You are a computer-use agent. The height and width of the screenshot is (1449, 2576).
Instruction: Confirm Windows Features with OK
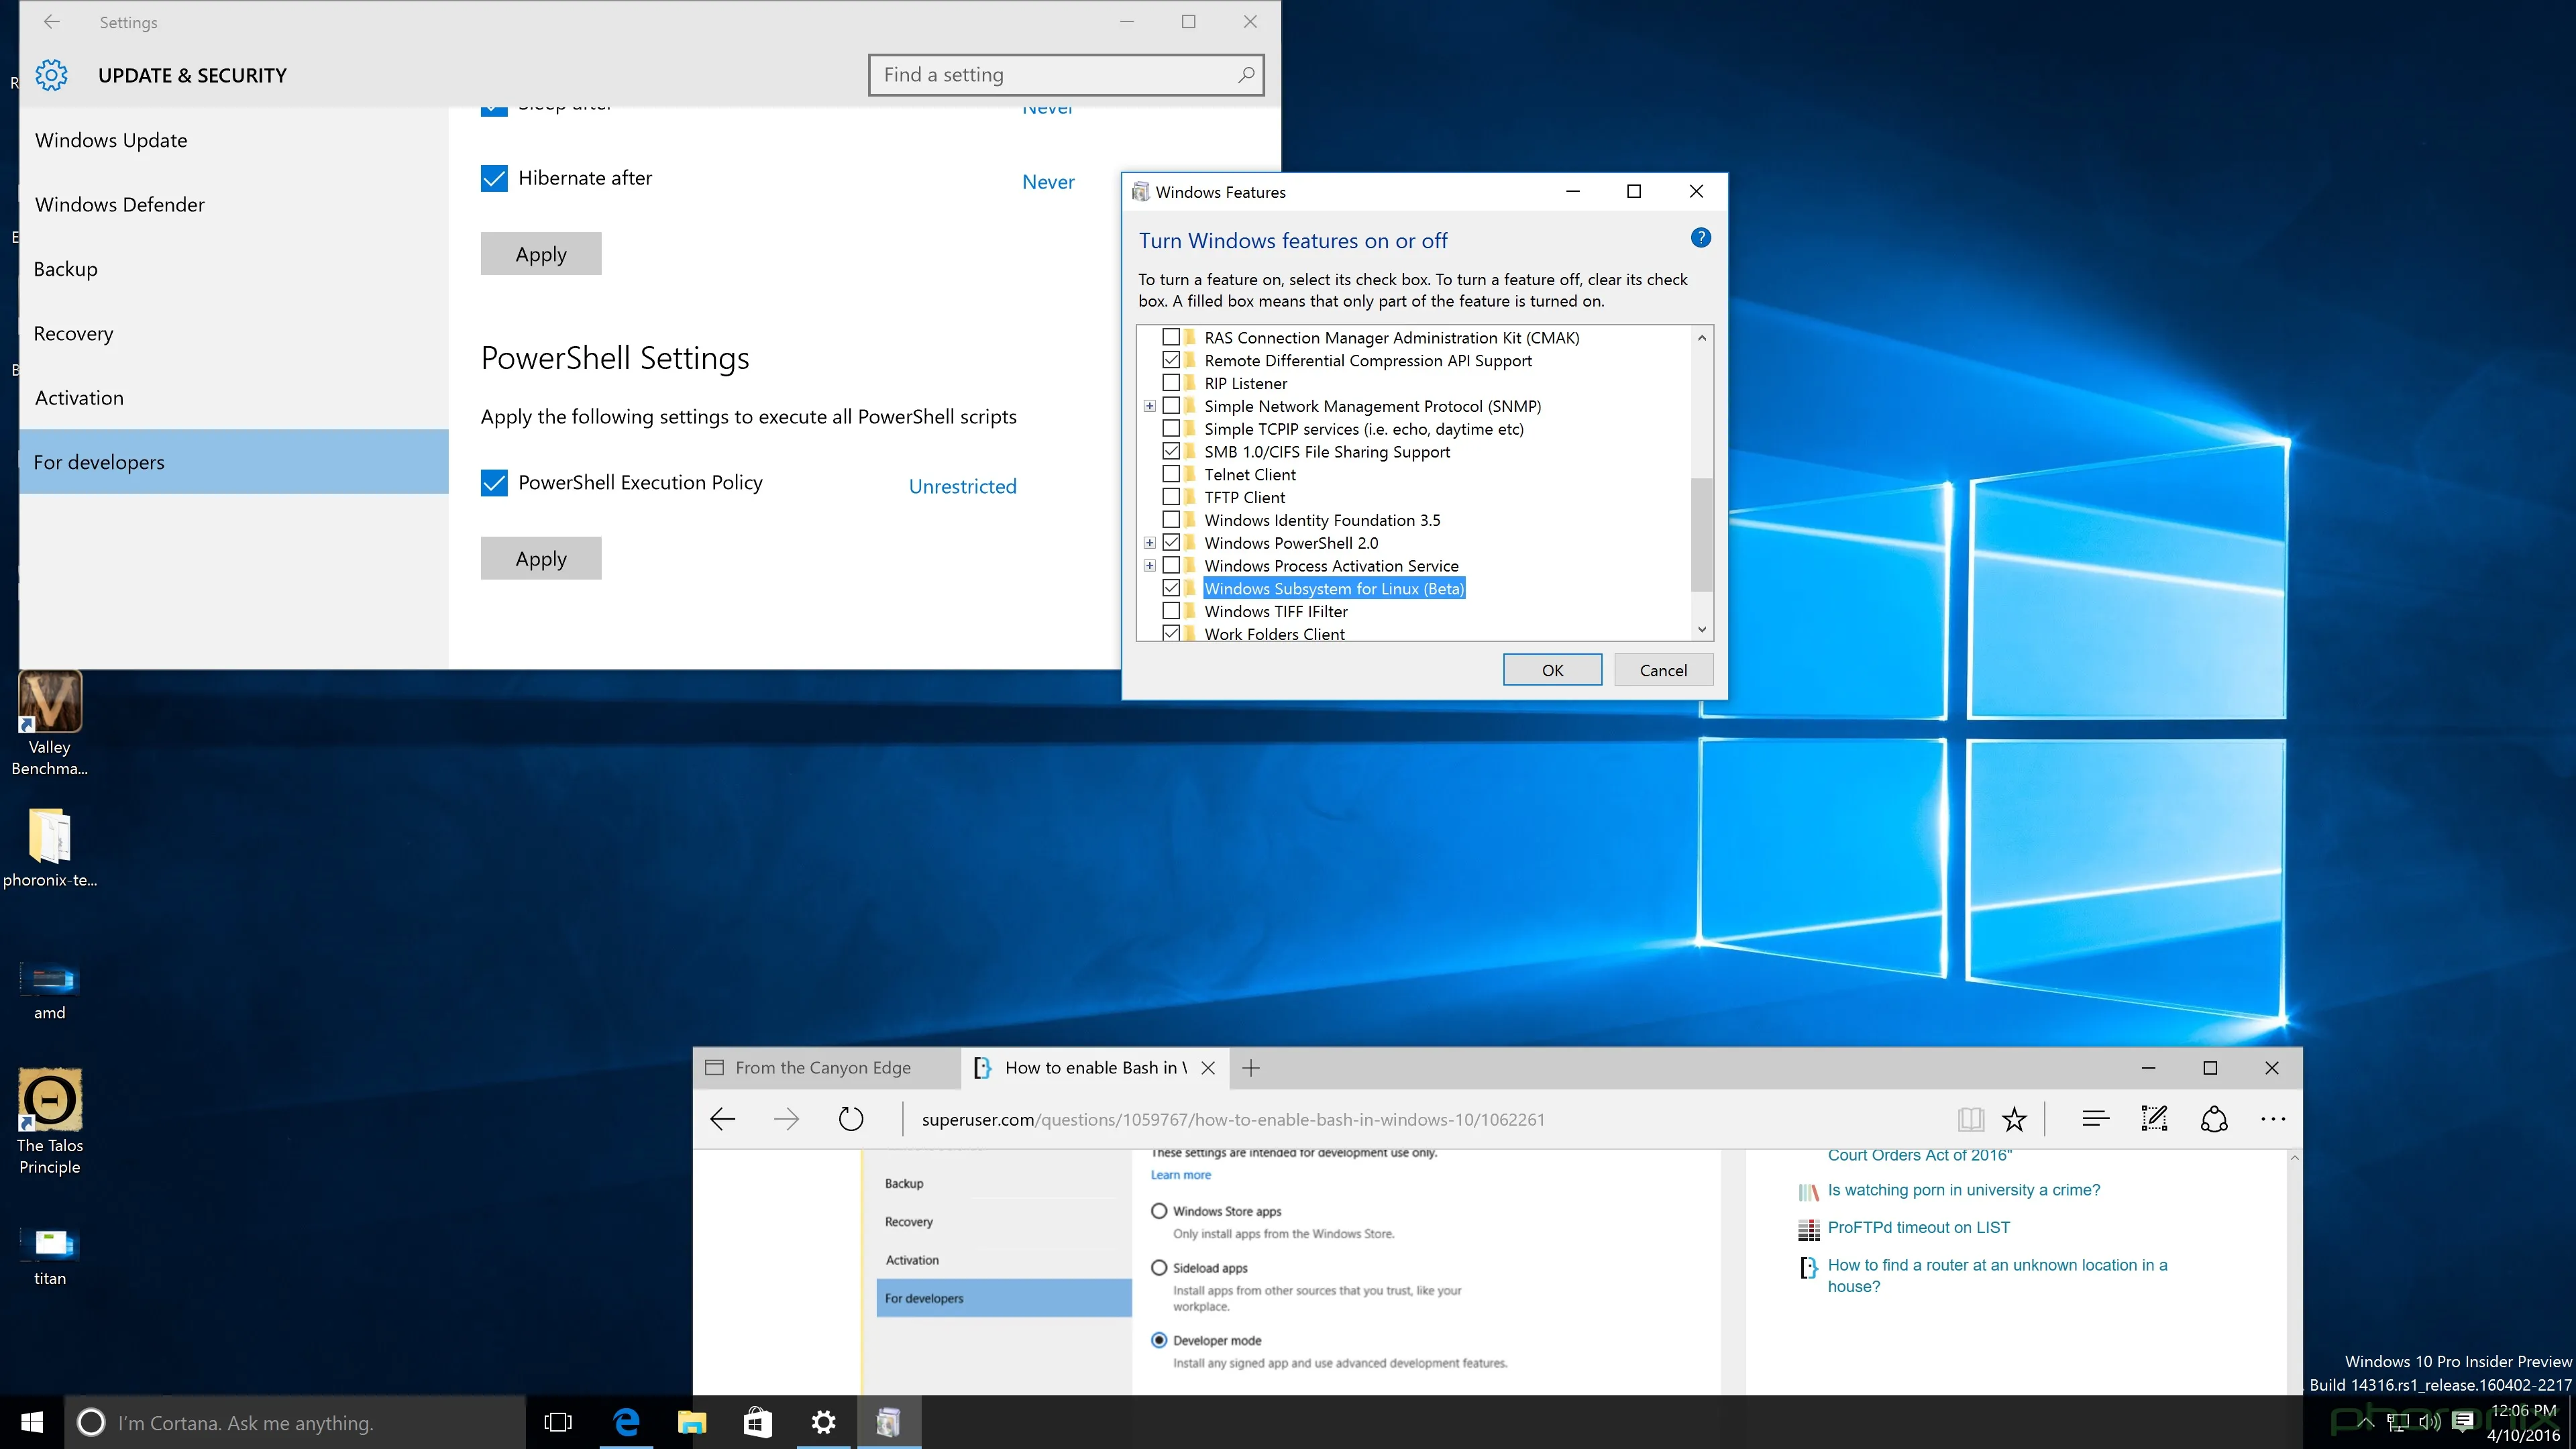tap(1552, 670)
